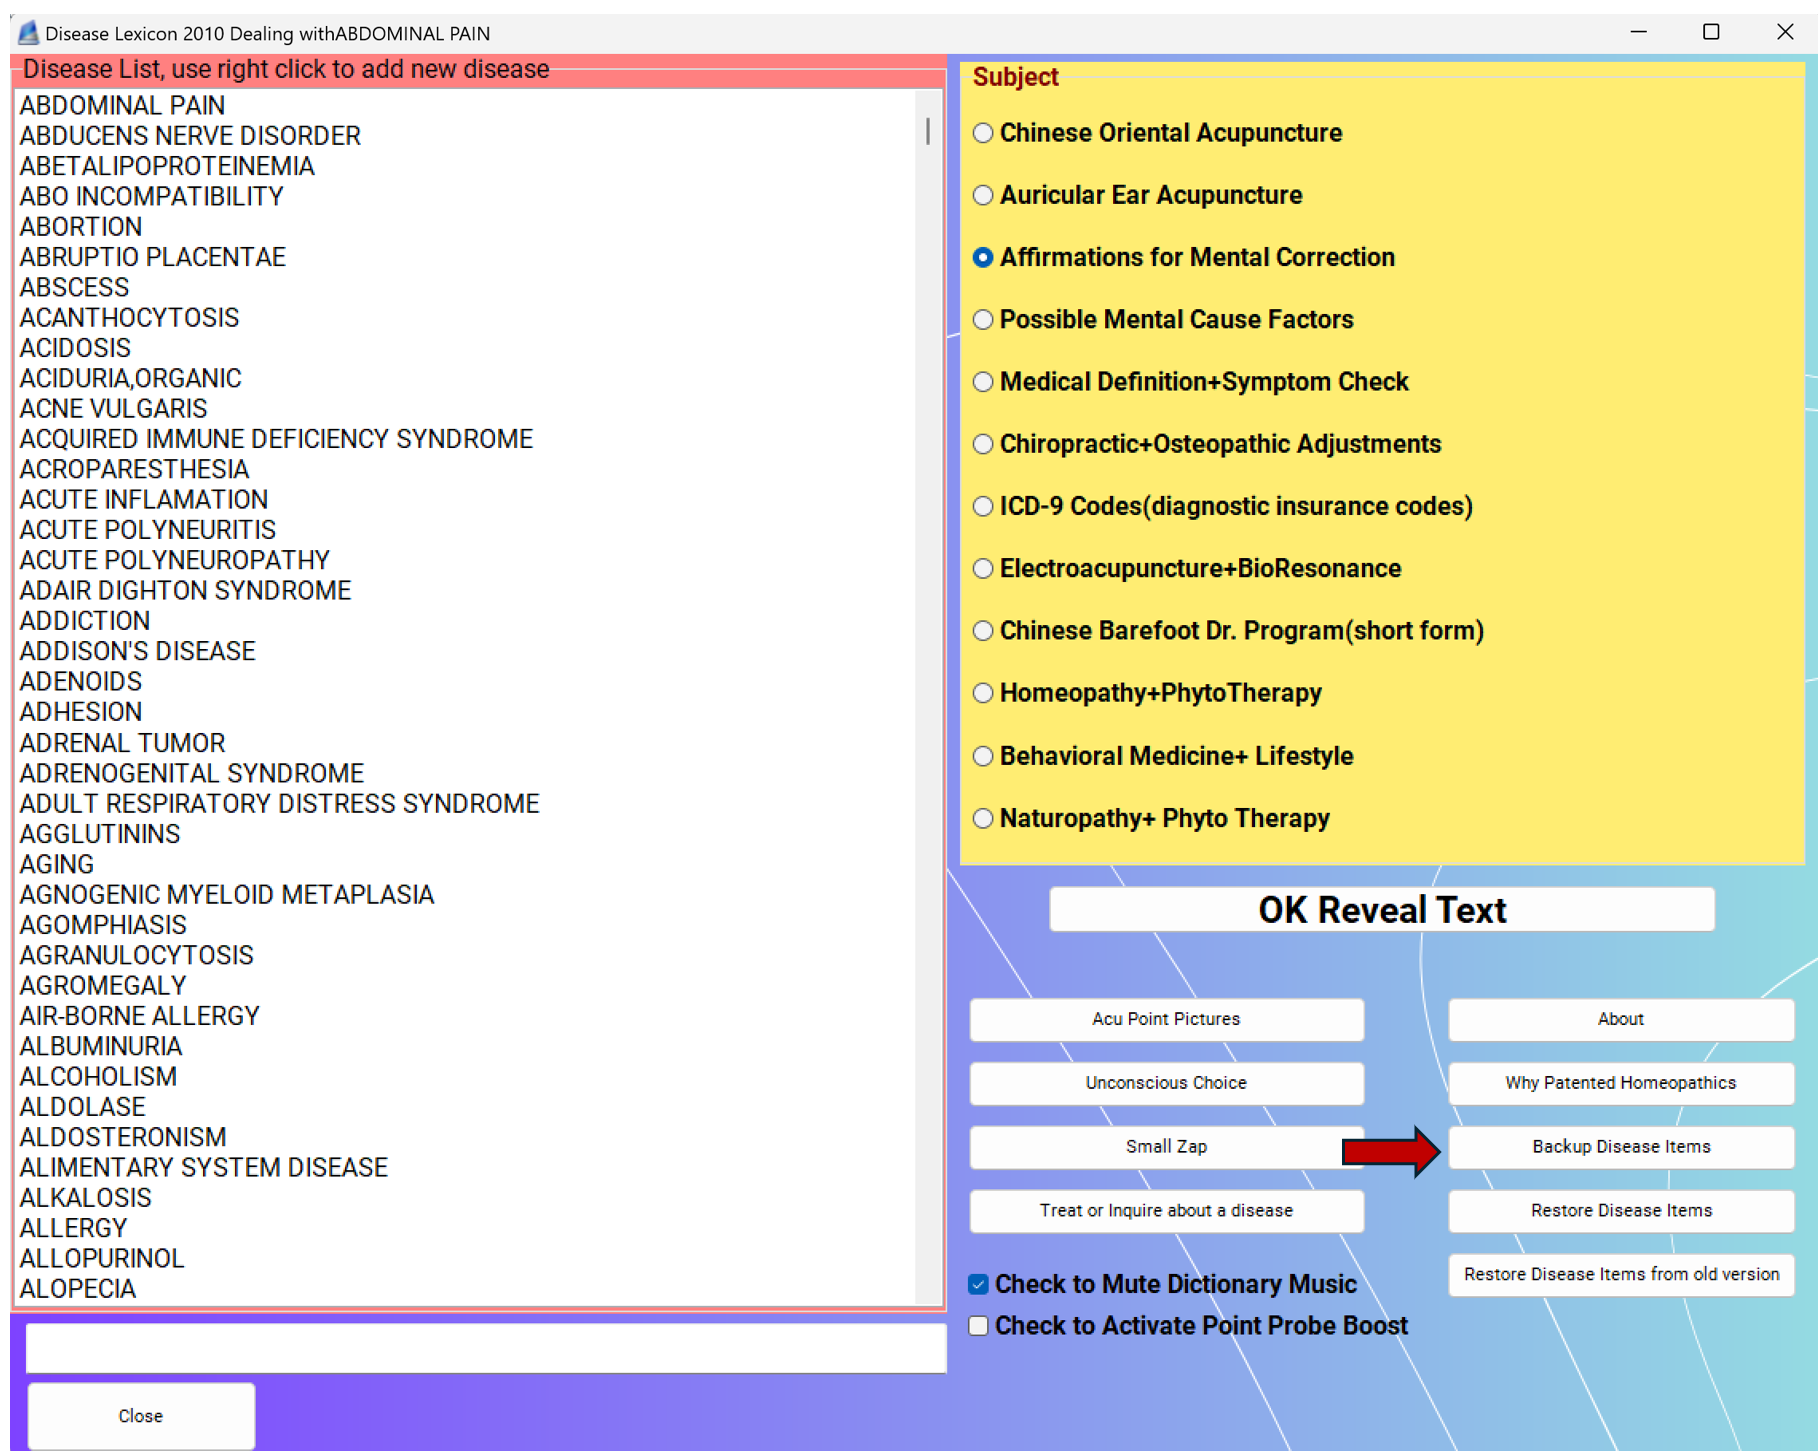Viewport: 1818px width, 1452px height.
Task: Enable the Activate Point Probe Boost checkbox
Action: pyautogui.click(x=978, y=1326)
